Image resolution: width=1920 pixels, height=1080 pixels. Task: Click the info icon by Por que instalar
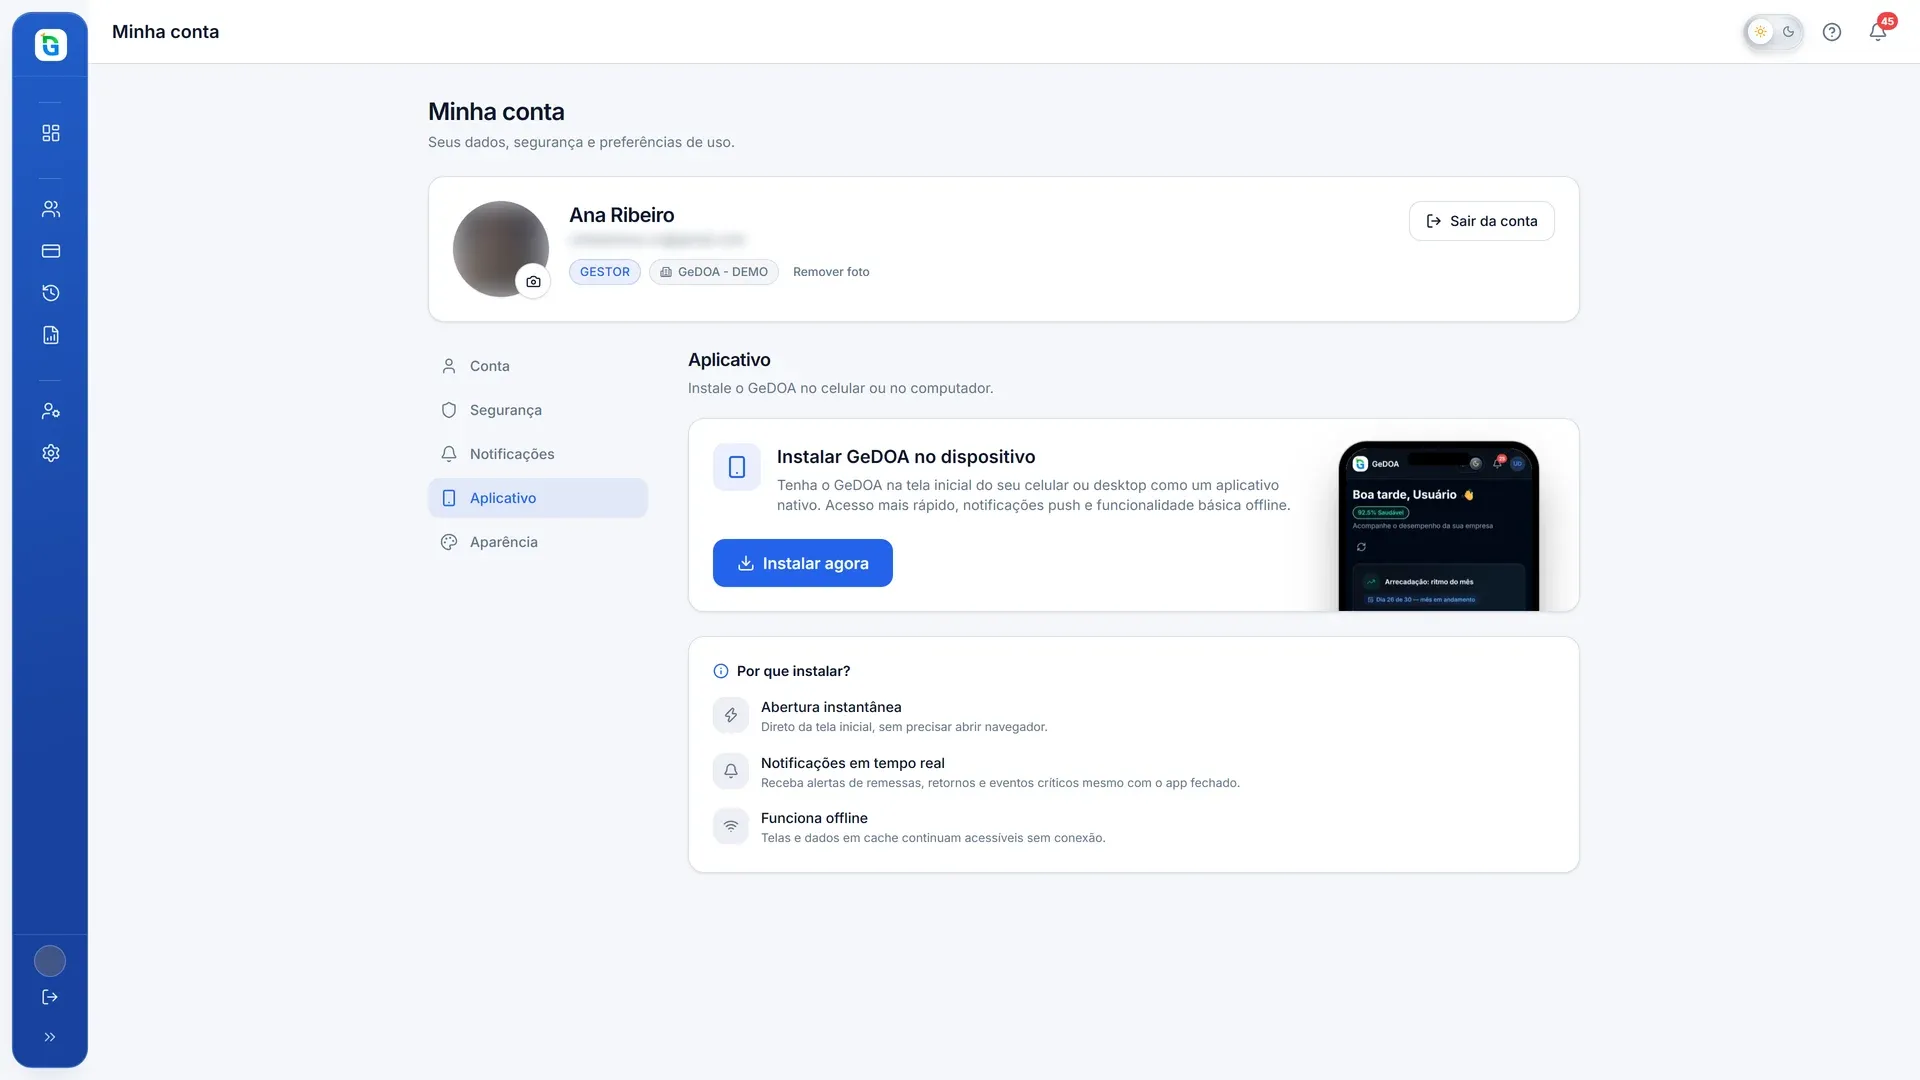pyautogui.click(x=721, y=671)
